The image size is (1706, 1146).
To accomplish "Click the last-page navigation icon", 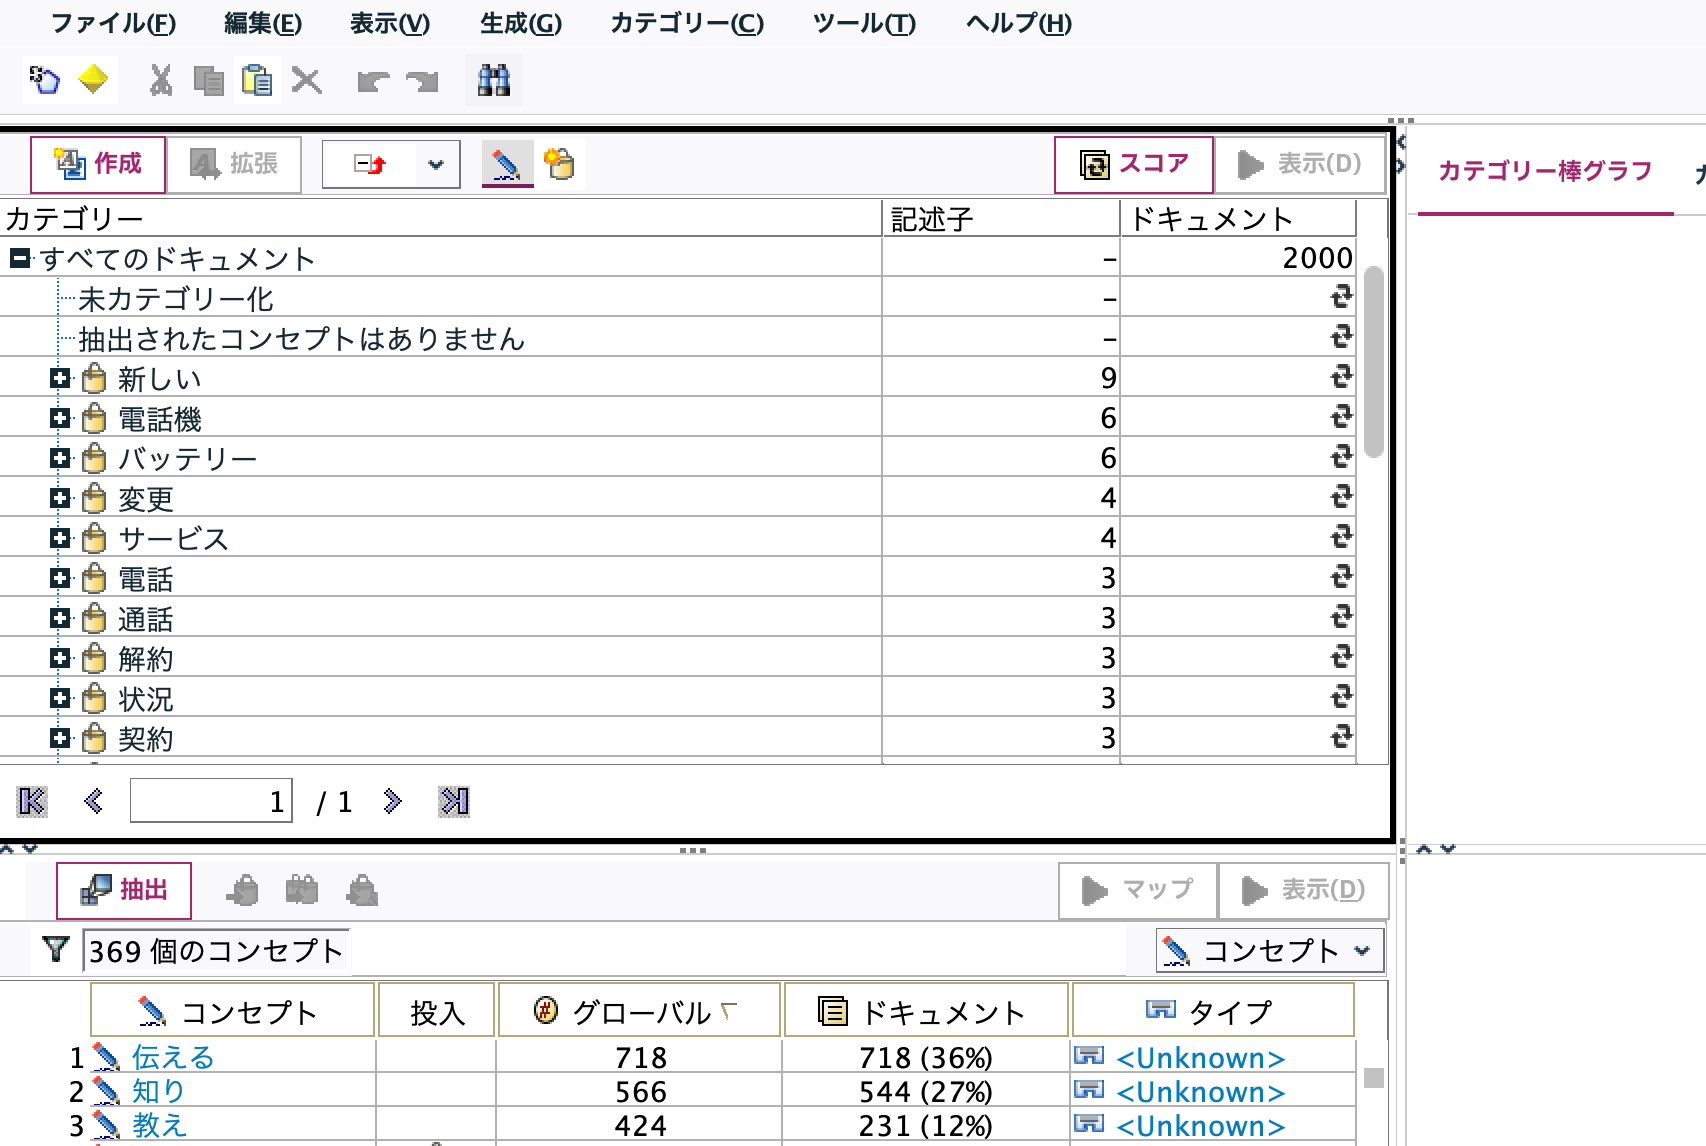I will (453, 800).
